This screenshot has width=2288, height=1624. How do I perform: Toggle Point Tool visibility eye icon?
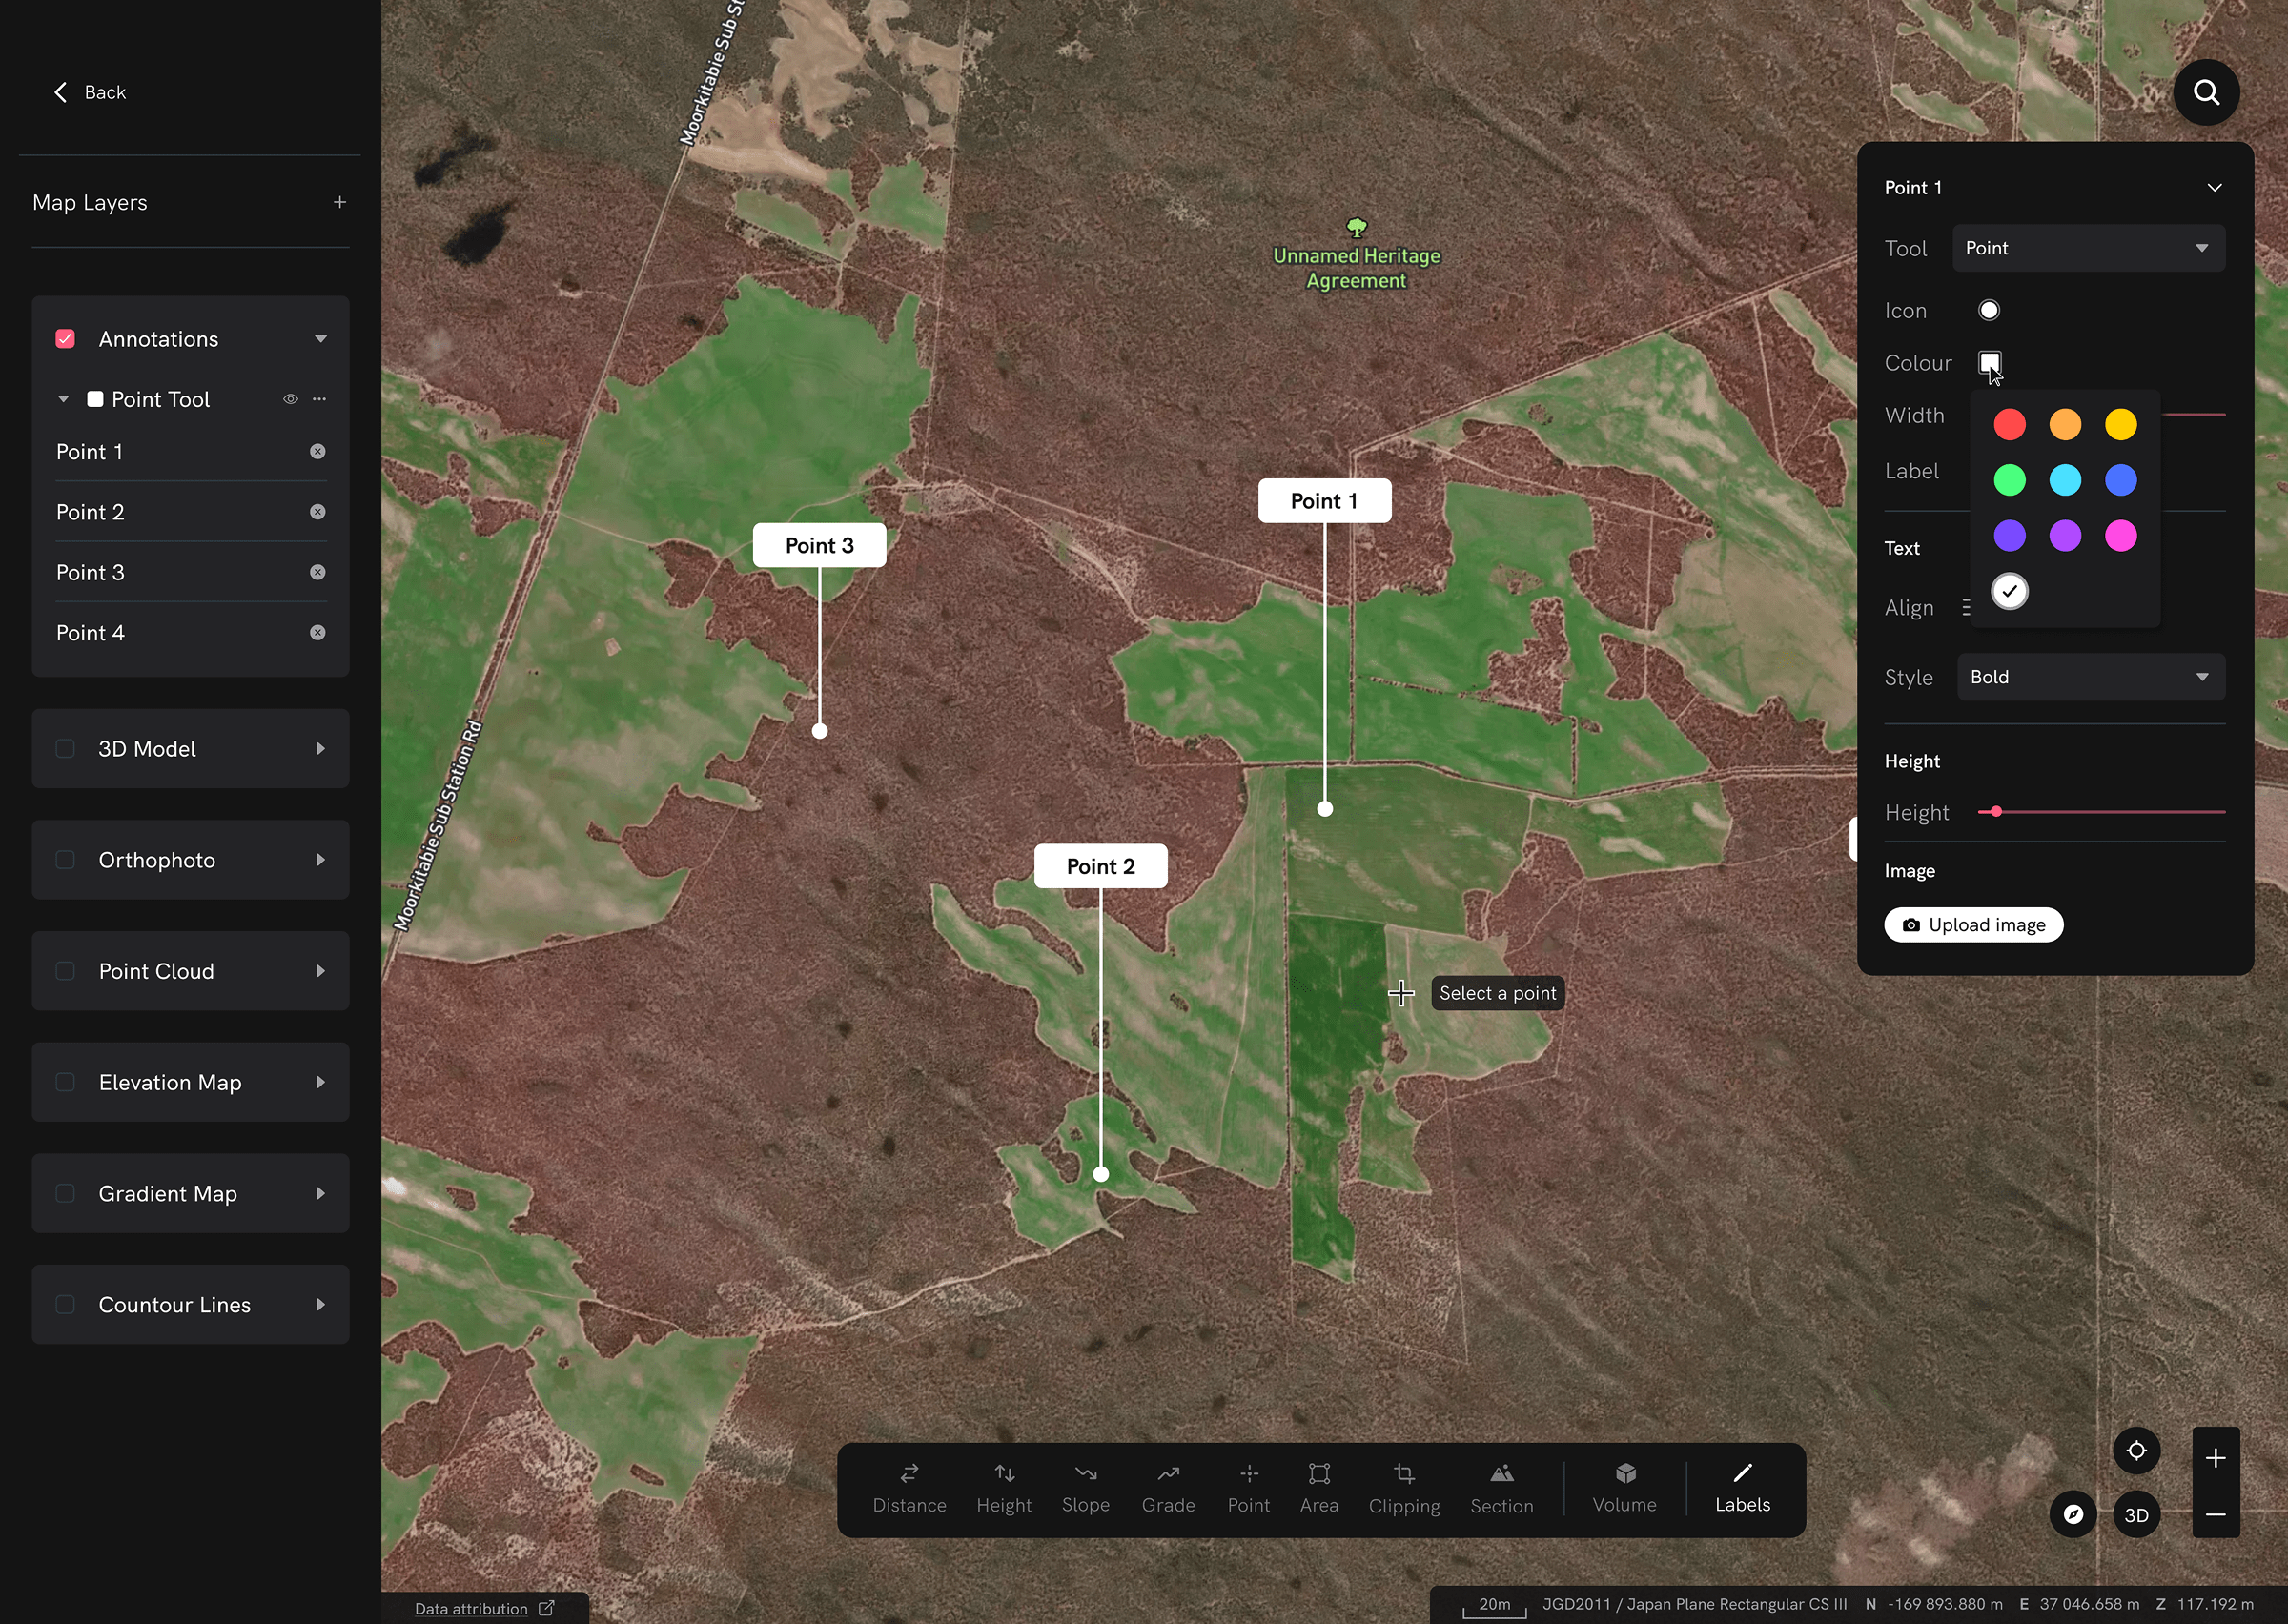coord(290,399)
